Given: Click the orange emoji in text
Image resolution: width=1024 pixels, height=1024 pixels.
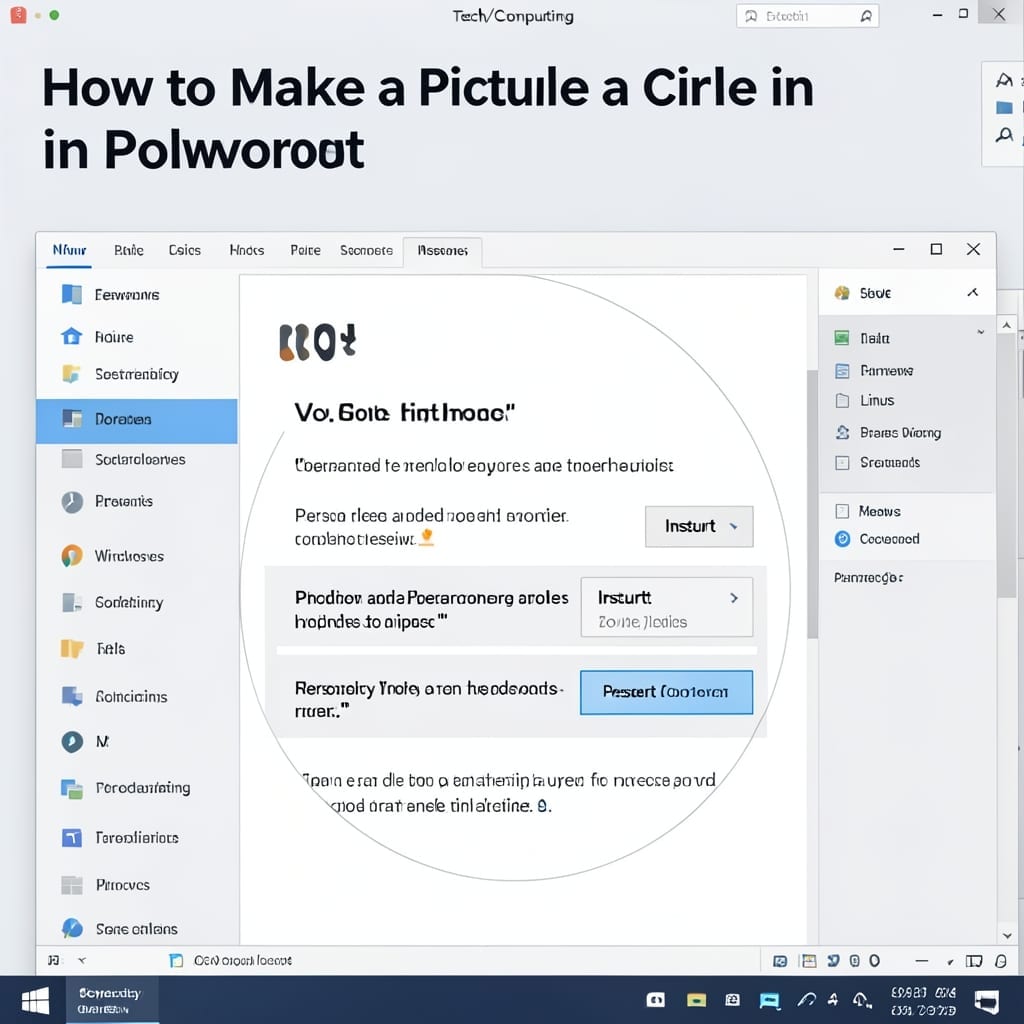Looking at the screenshot, I should (x=426, y=537).
